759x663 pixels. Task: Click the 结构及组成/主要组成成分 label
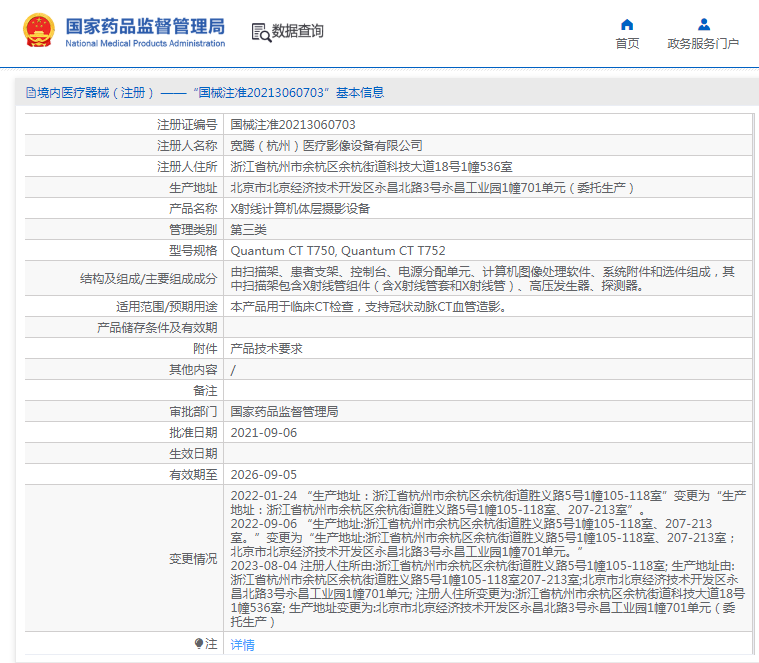tap(149, 279)
